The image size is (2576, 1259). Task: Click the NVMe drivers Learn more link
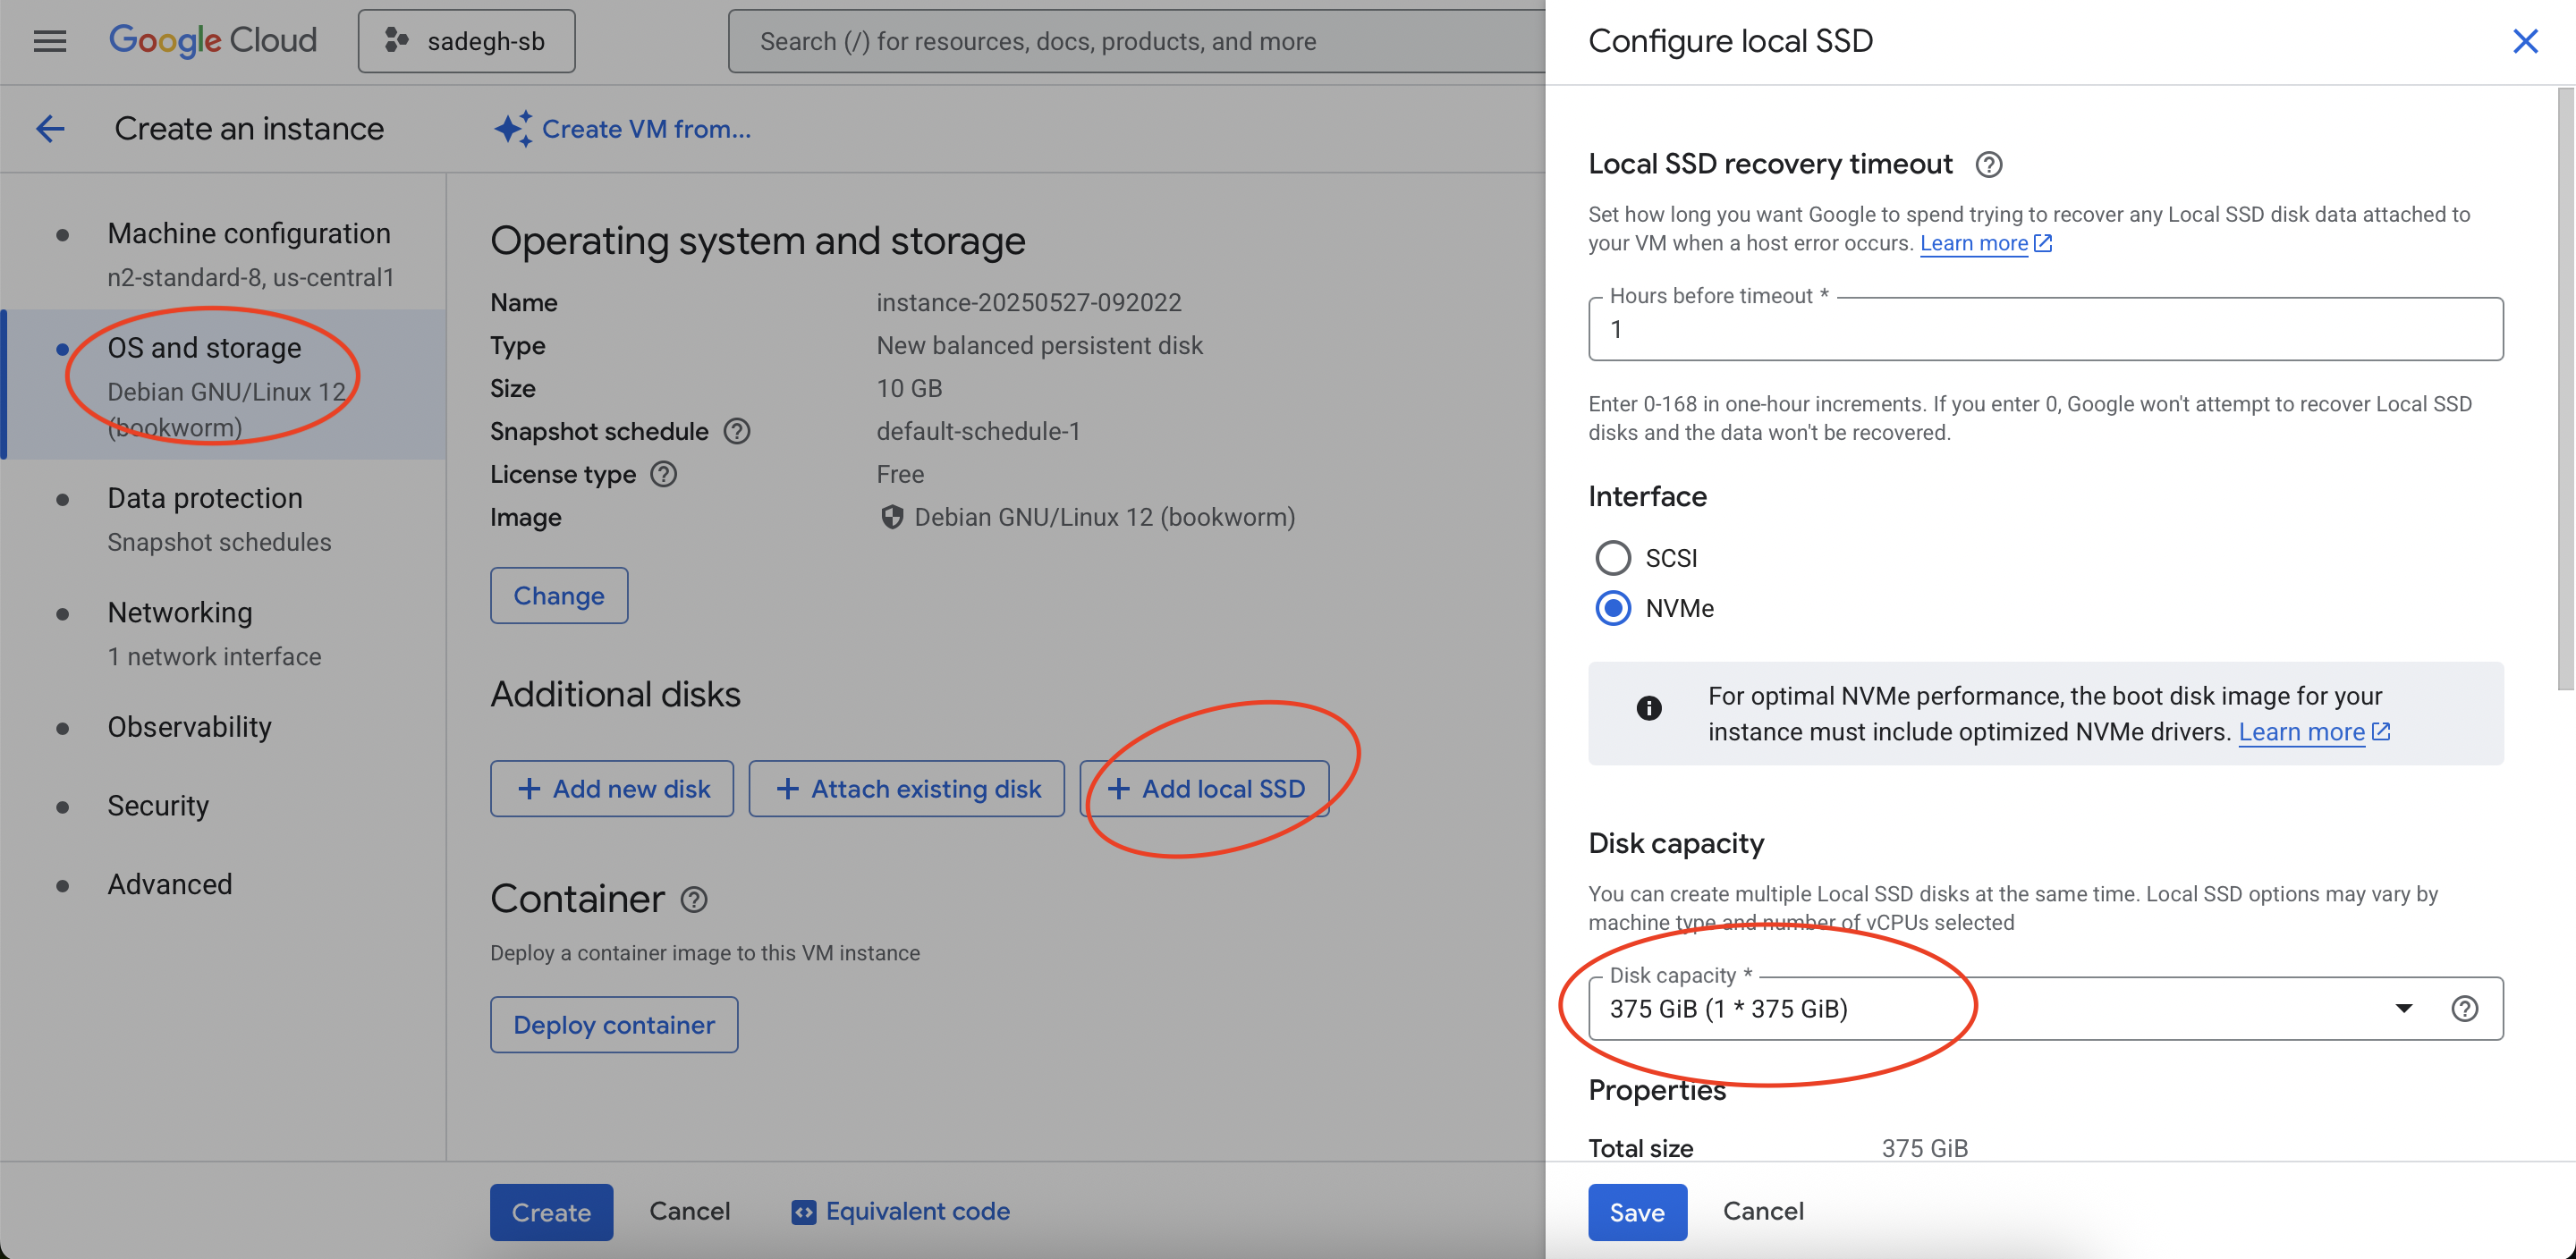tap(2301, 732)
